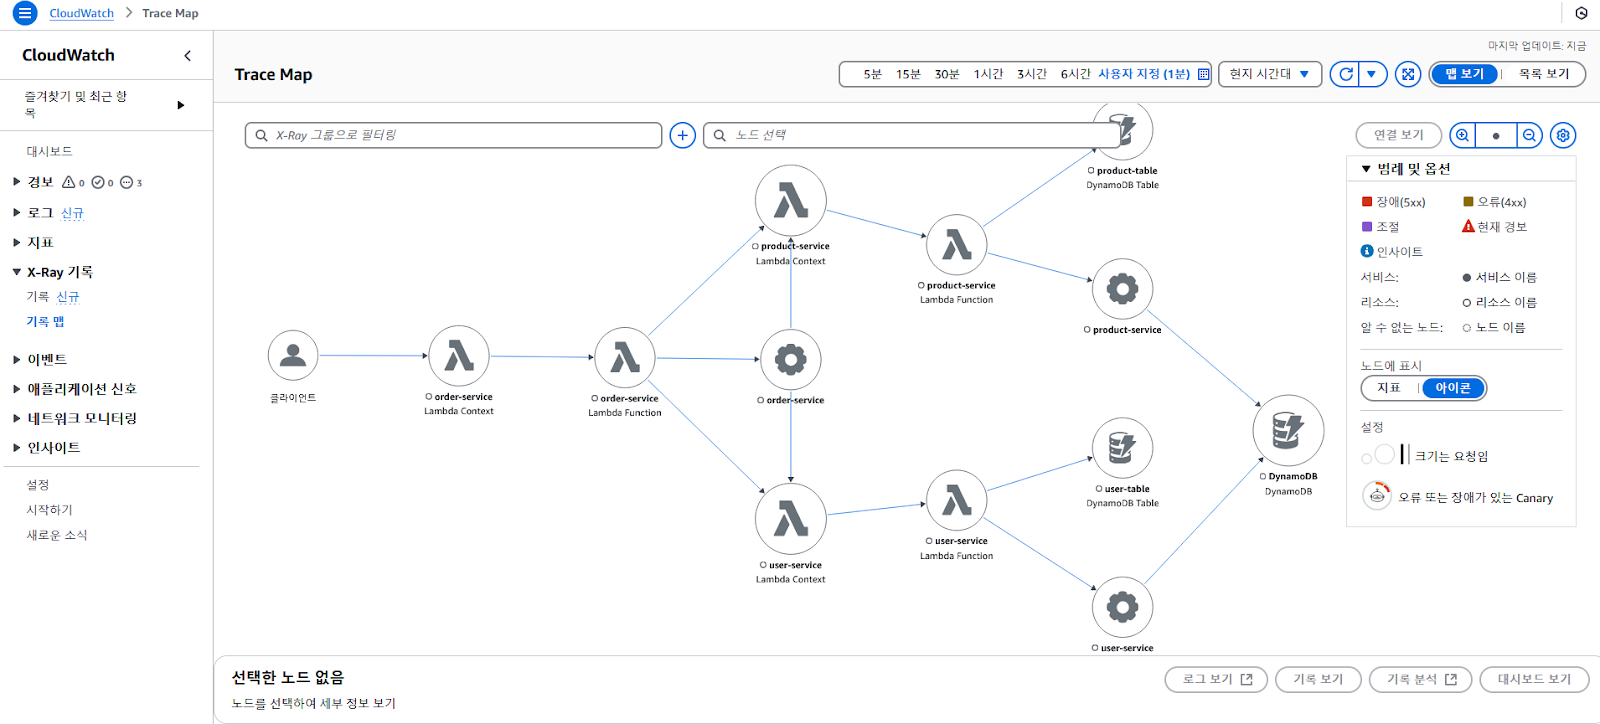The image size is (1600, 724).
Task: Select the user-service gear node
Action: coord(1123,607)
